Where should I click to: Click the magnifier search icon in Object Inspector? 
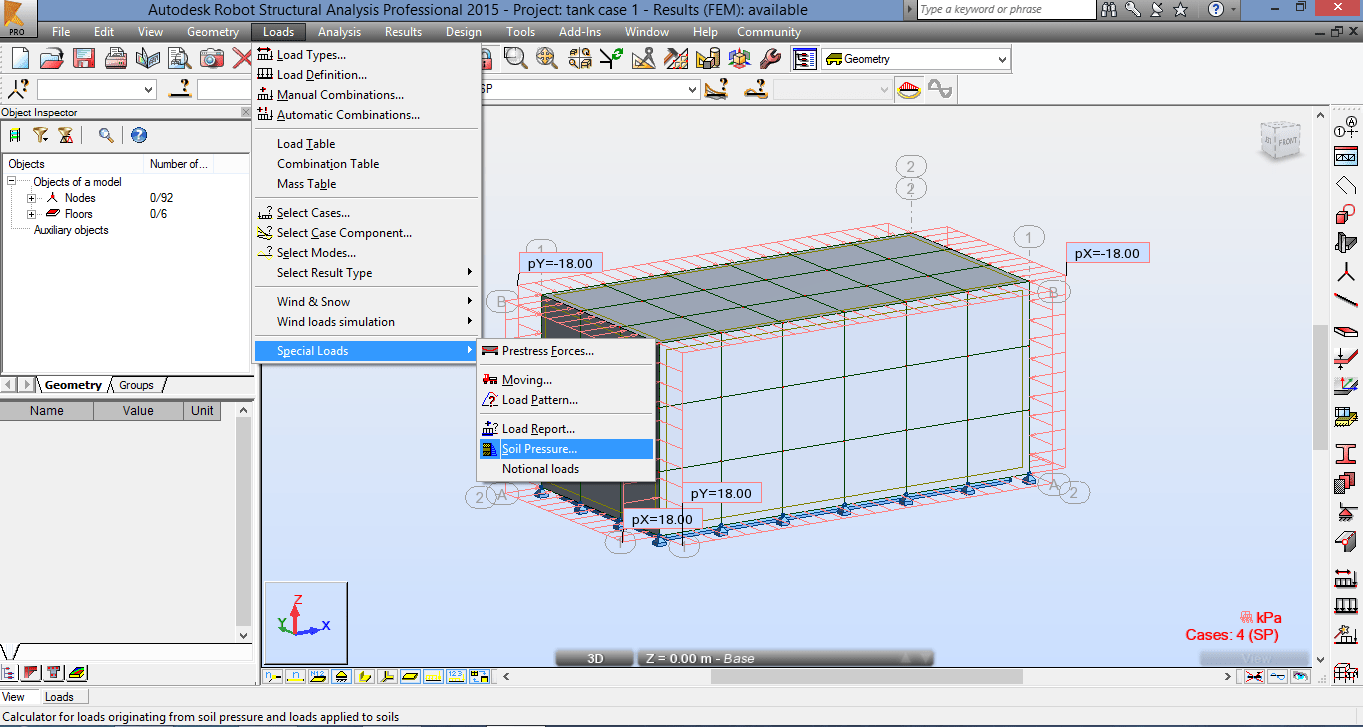tap(108, 135)
